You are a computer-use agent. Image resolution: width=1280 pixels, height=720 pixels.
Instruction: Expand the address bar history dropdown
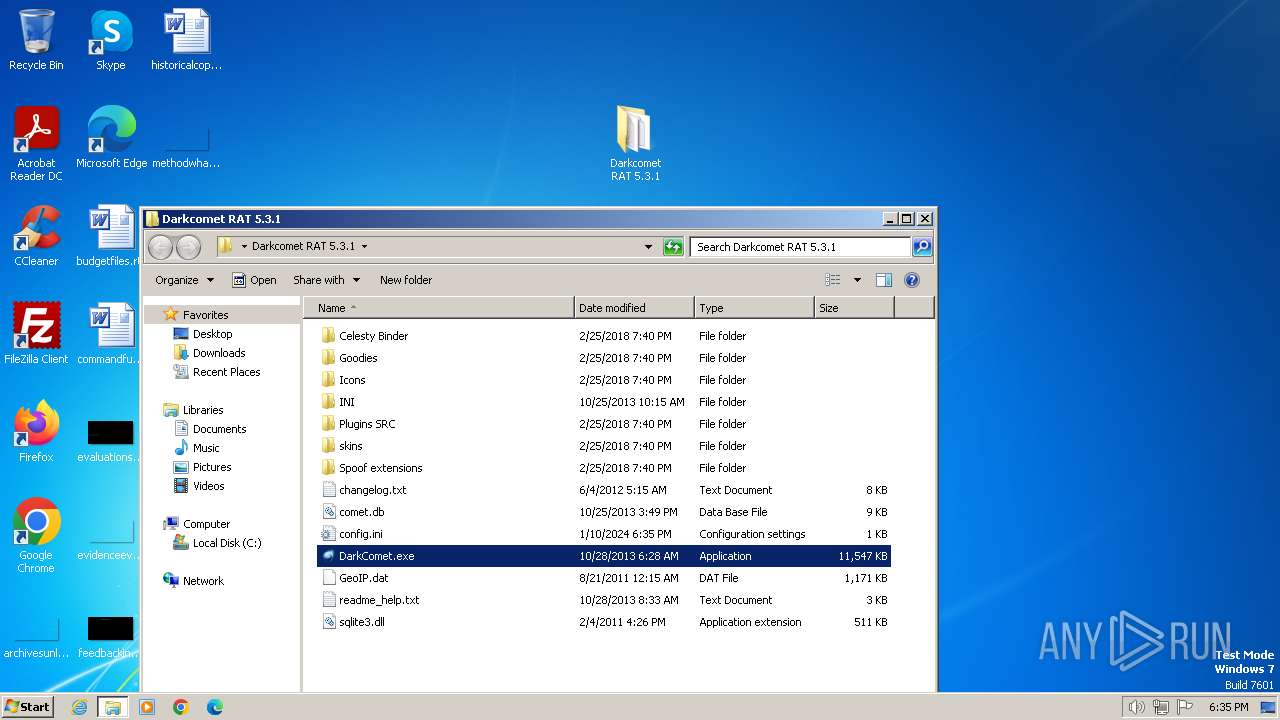coord(648,247)
